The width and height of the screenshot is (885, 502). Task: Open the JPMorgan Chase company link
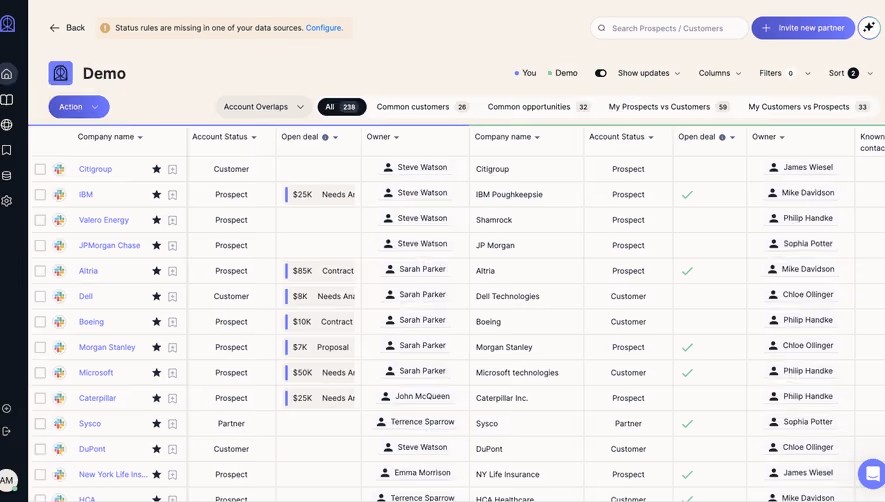pyautogui.click(x=109, y=245)
